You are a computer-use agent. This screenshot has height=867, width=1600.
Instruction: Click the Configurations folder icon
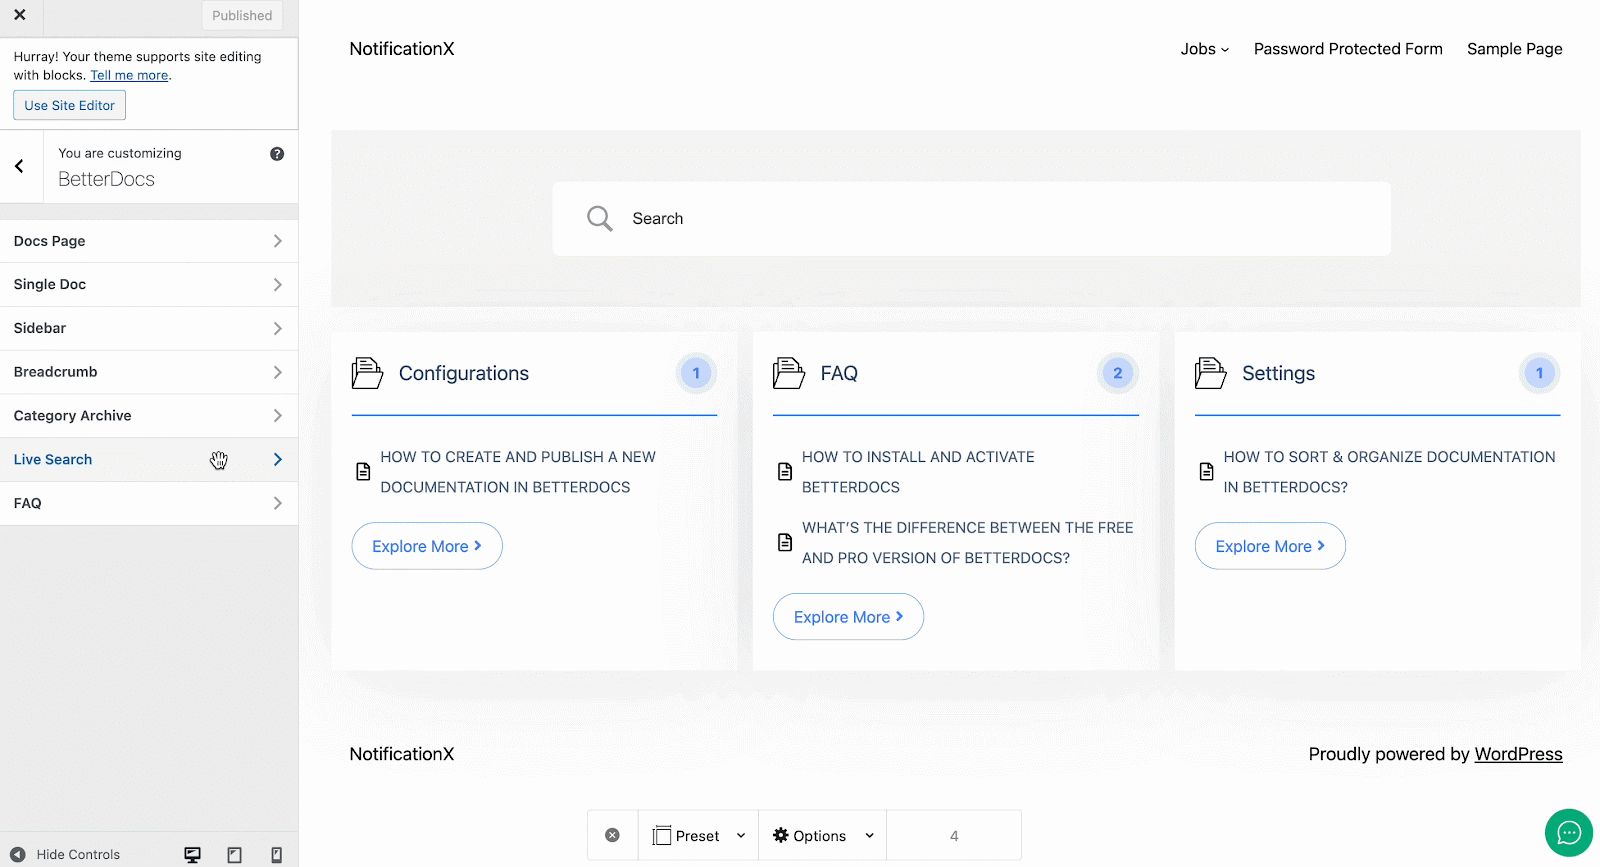click(367, 373)
